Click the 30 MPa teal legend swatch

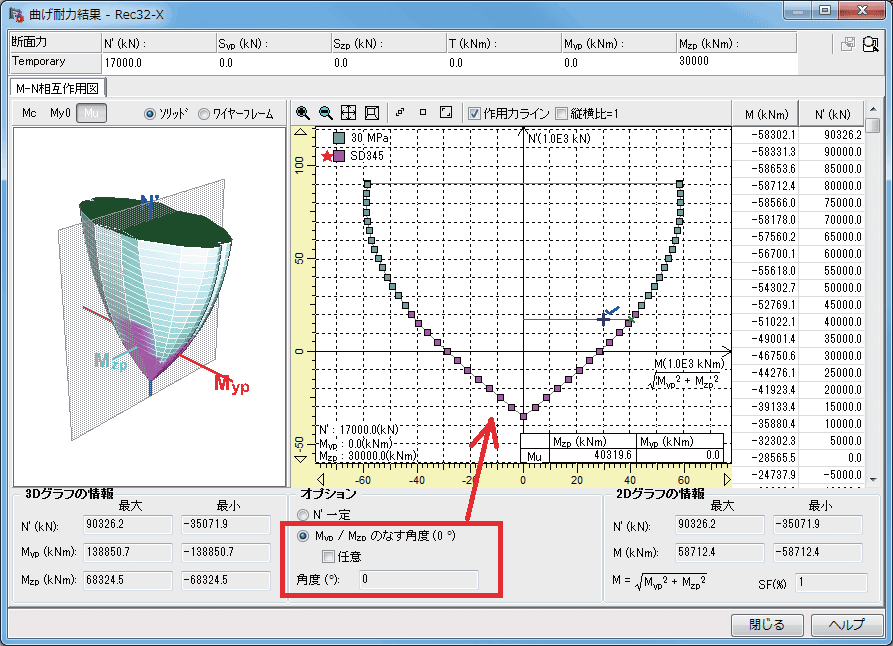click(x=339, y=138)
